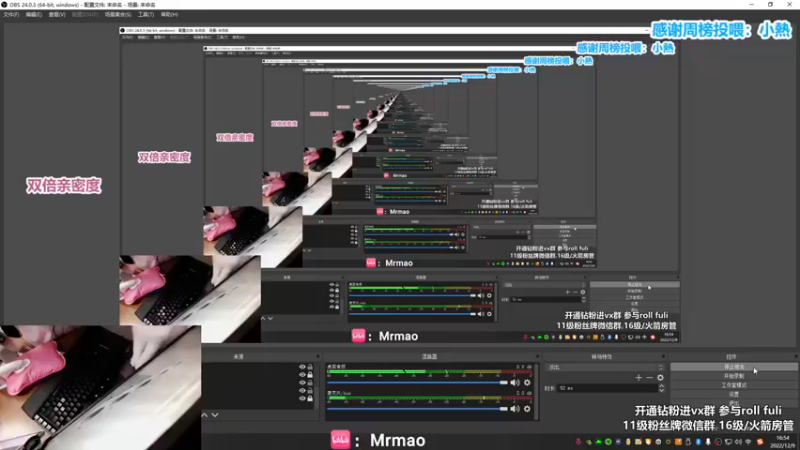Click the mixer panel vertical scrollbar
Screen dimensions: 800x450
(x=536, y=391)
